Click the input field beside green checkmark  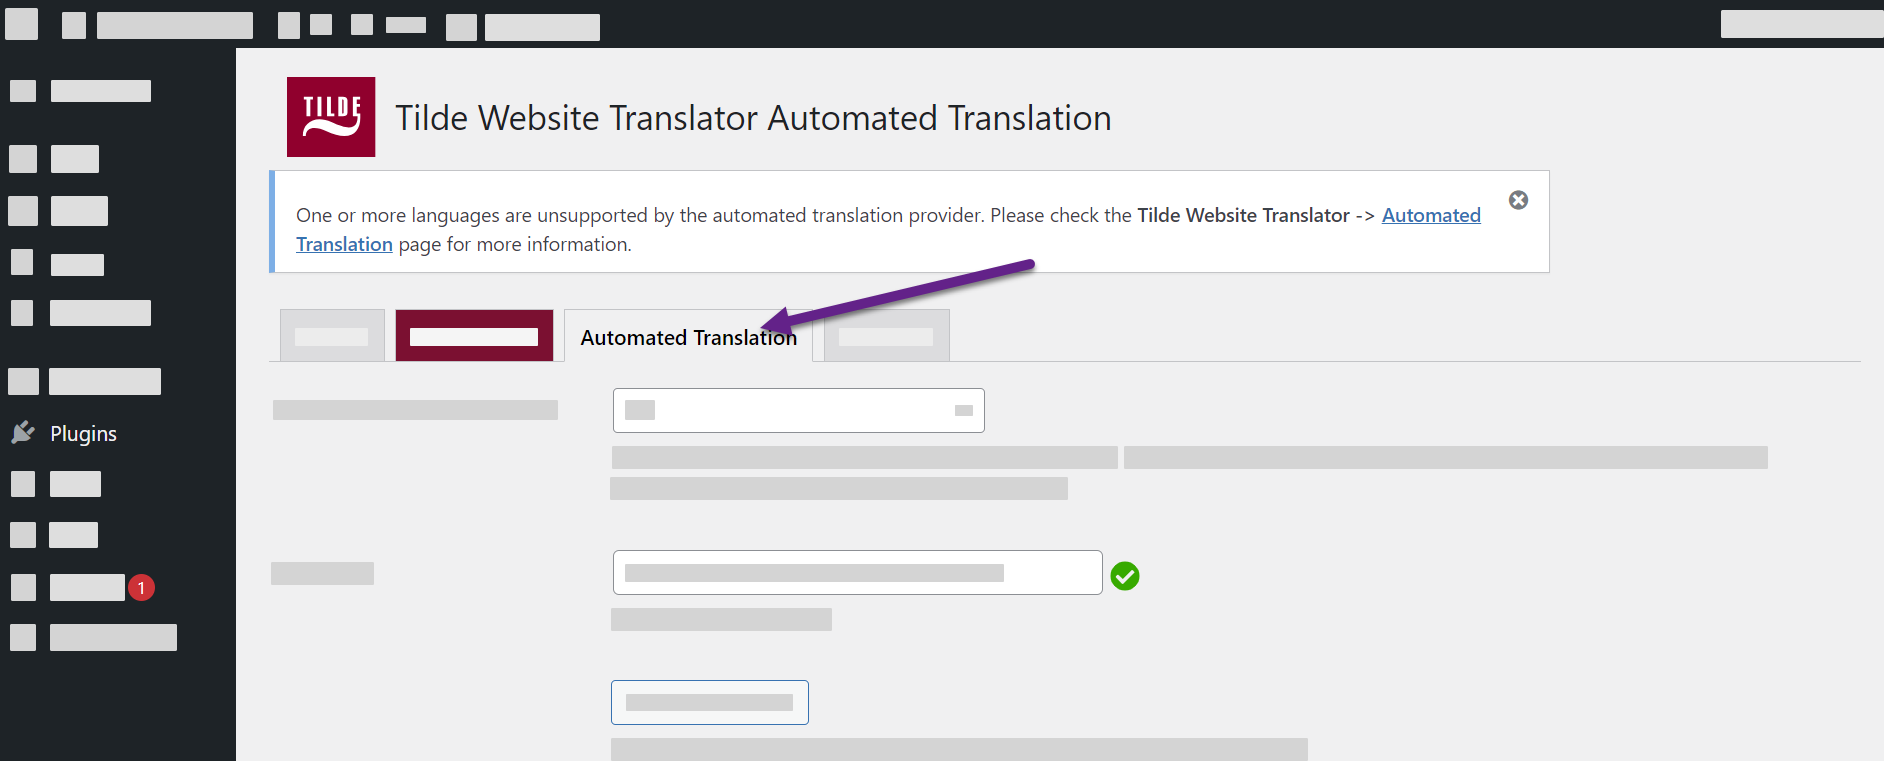[x=857, y=572]
